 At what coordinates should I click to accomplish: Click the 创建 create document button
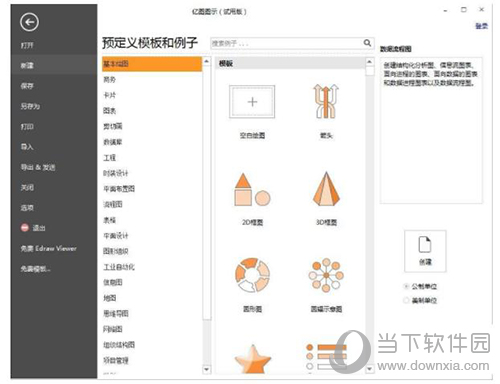[425, 251]
